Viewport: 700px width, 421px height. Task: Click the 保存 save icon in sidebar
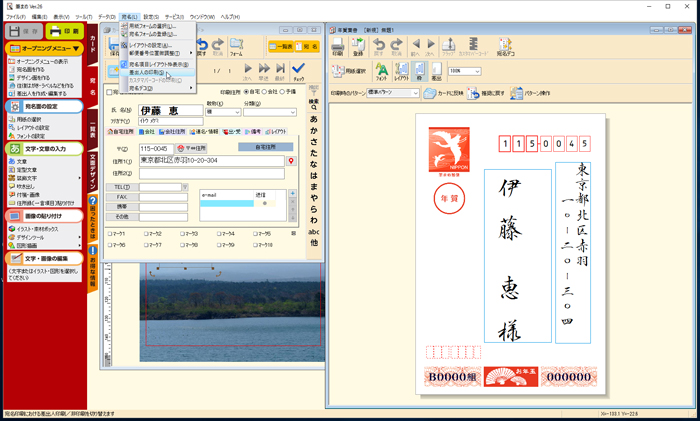(23, 31)
